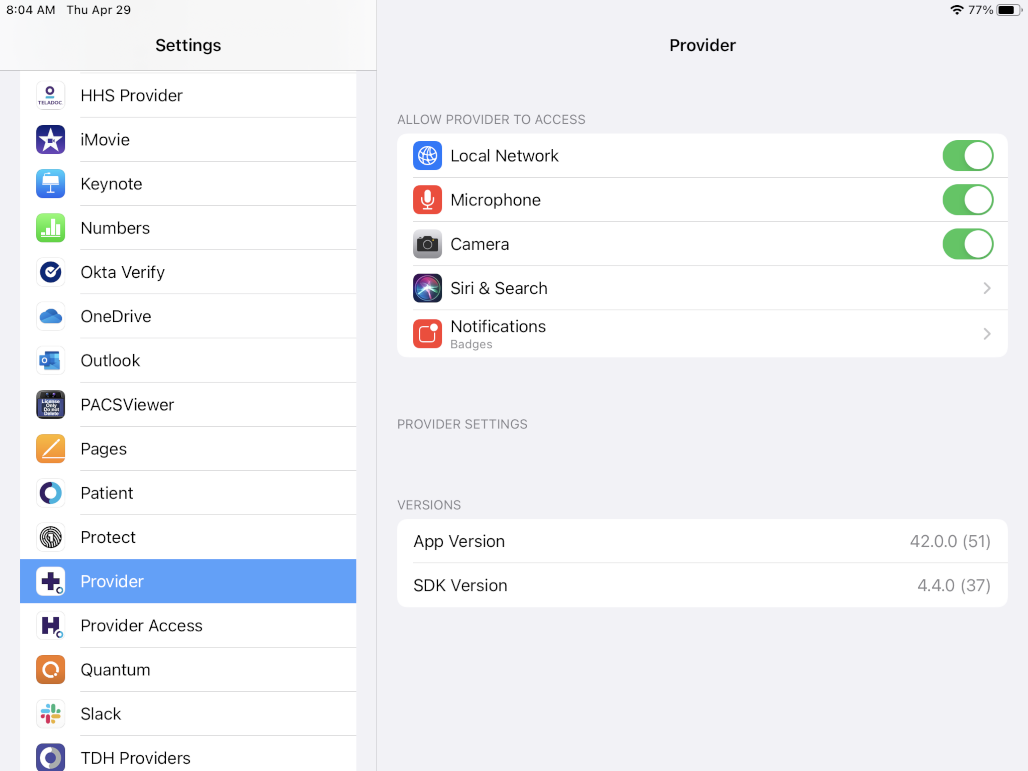Image resolution: width=1028 pixels, height=771 pixels.
Task: Open Slack settings label
Action: coord(101,714)
